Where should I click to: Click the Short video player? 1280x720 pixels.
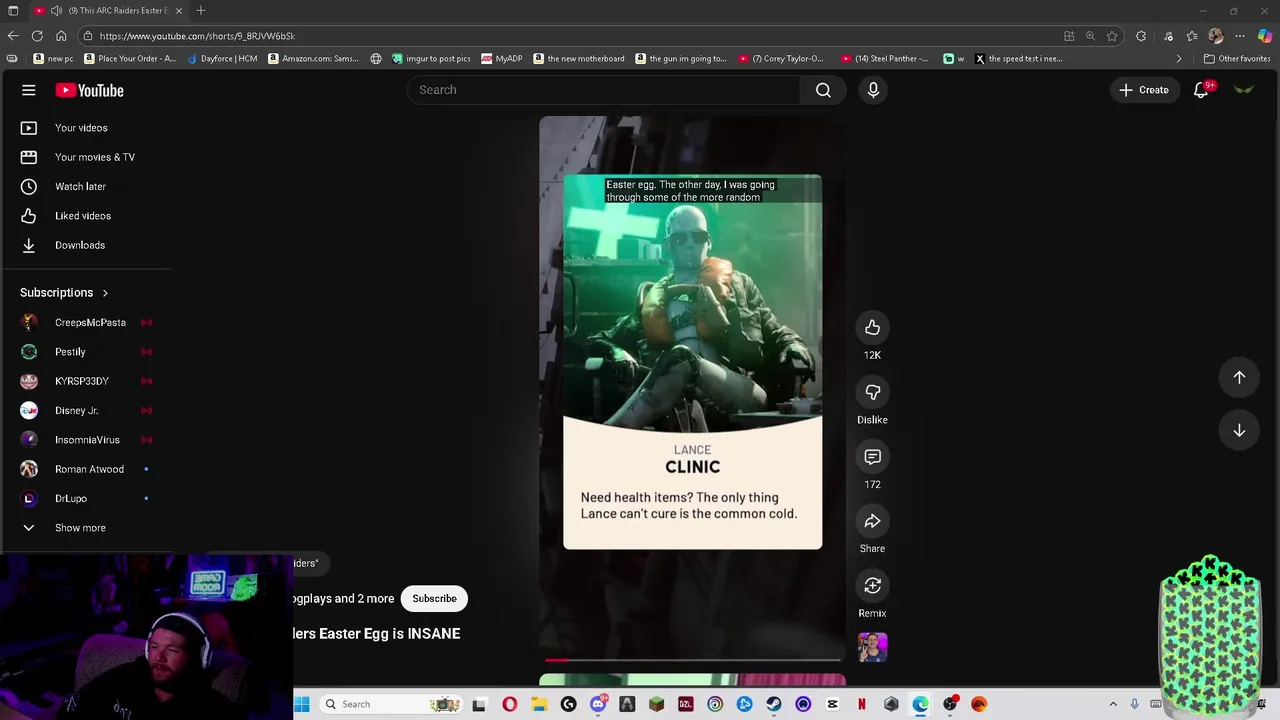tap(692, 388)
